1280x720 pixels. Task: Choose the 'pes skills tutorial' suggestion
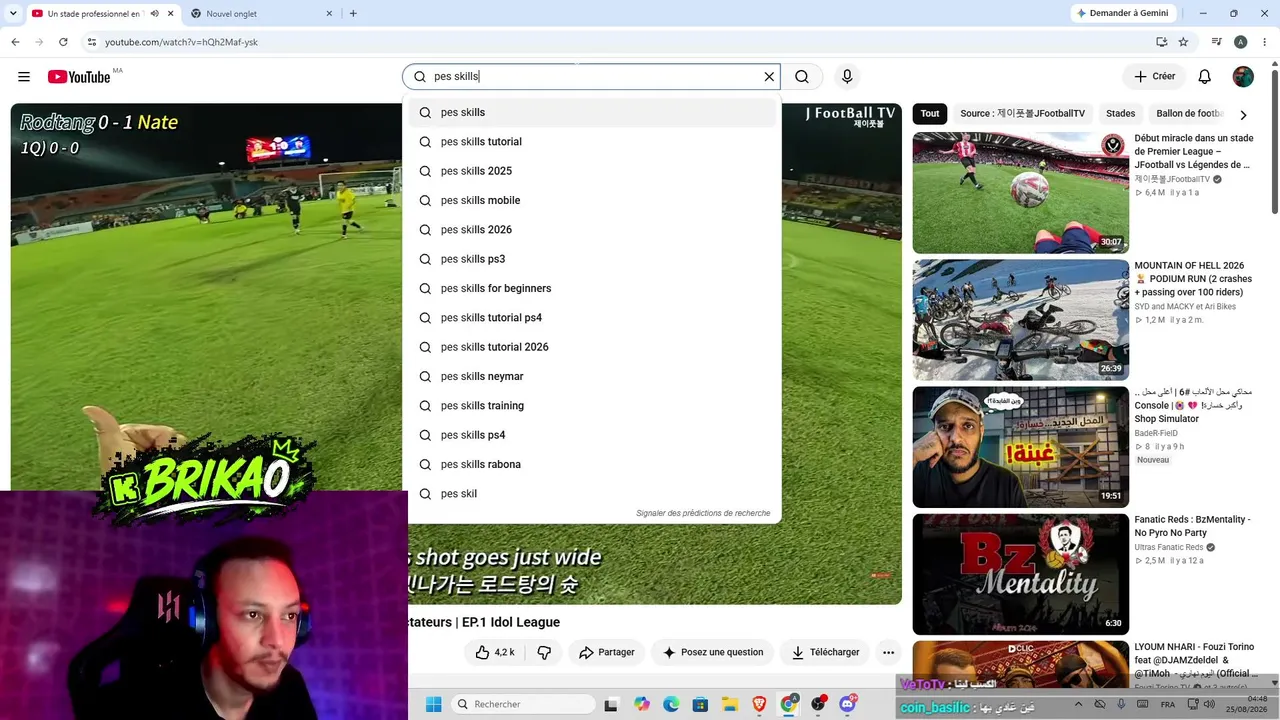(592, 142)
